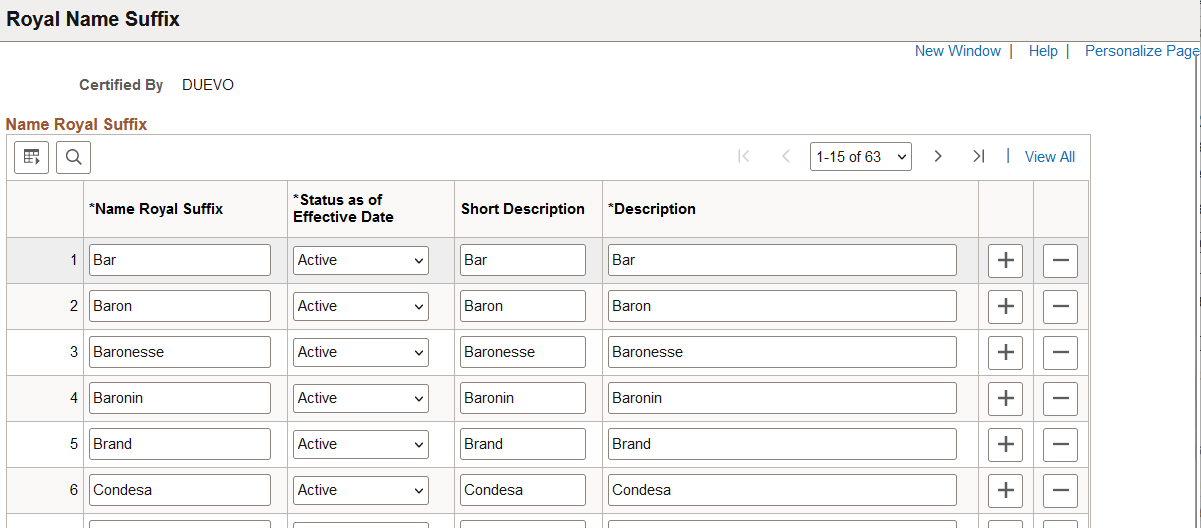This screenshot has height=528, width=1201.
Task: Add a row after Bar
Action: 1006,260
